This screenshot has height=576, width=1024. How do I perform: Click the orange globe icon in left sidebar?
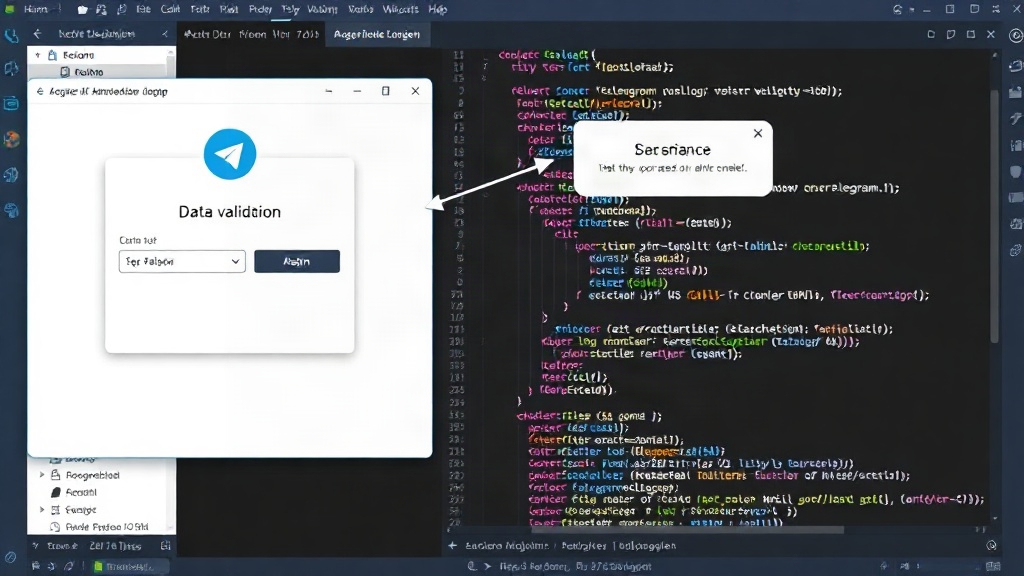tap(11, 139)
